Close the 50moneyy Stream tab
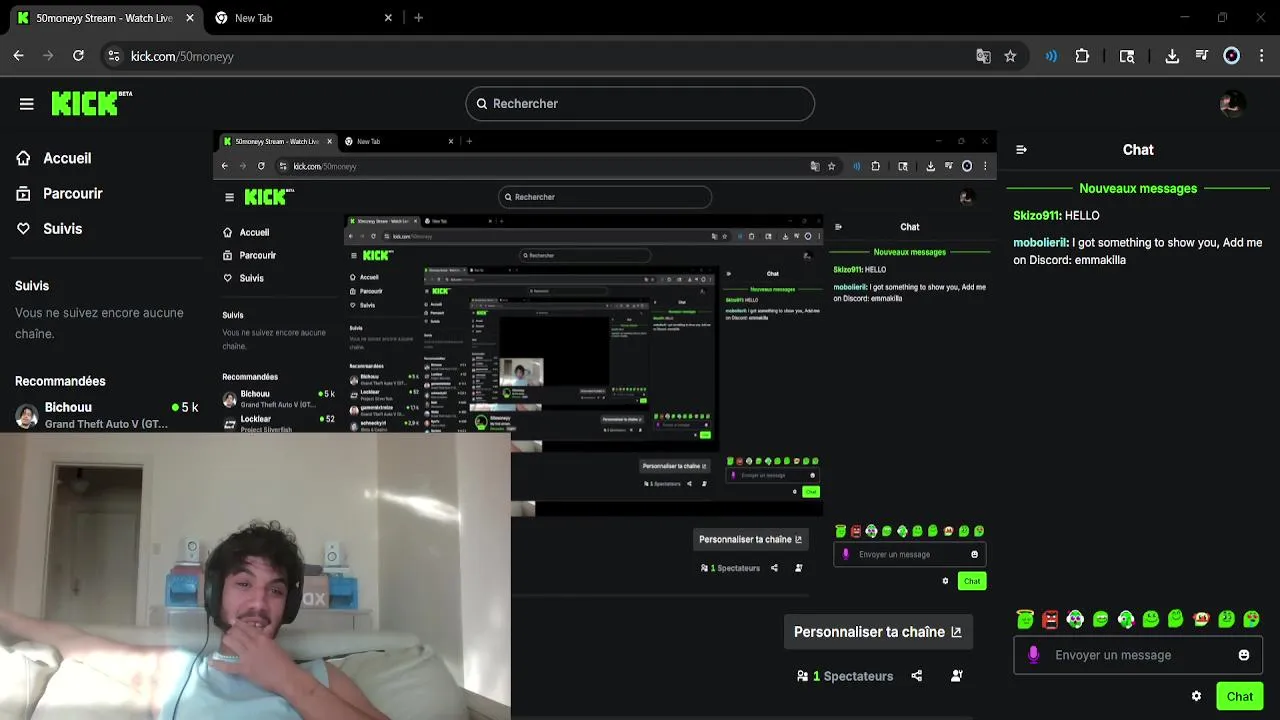Viewport: 1280px width, 720px height. click(x=190, y=18)
